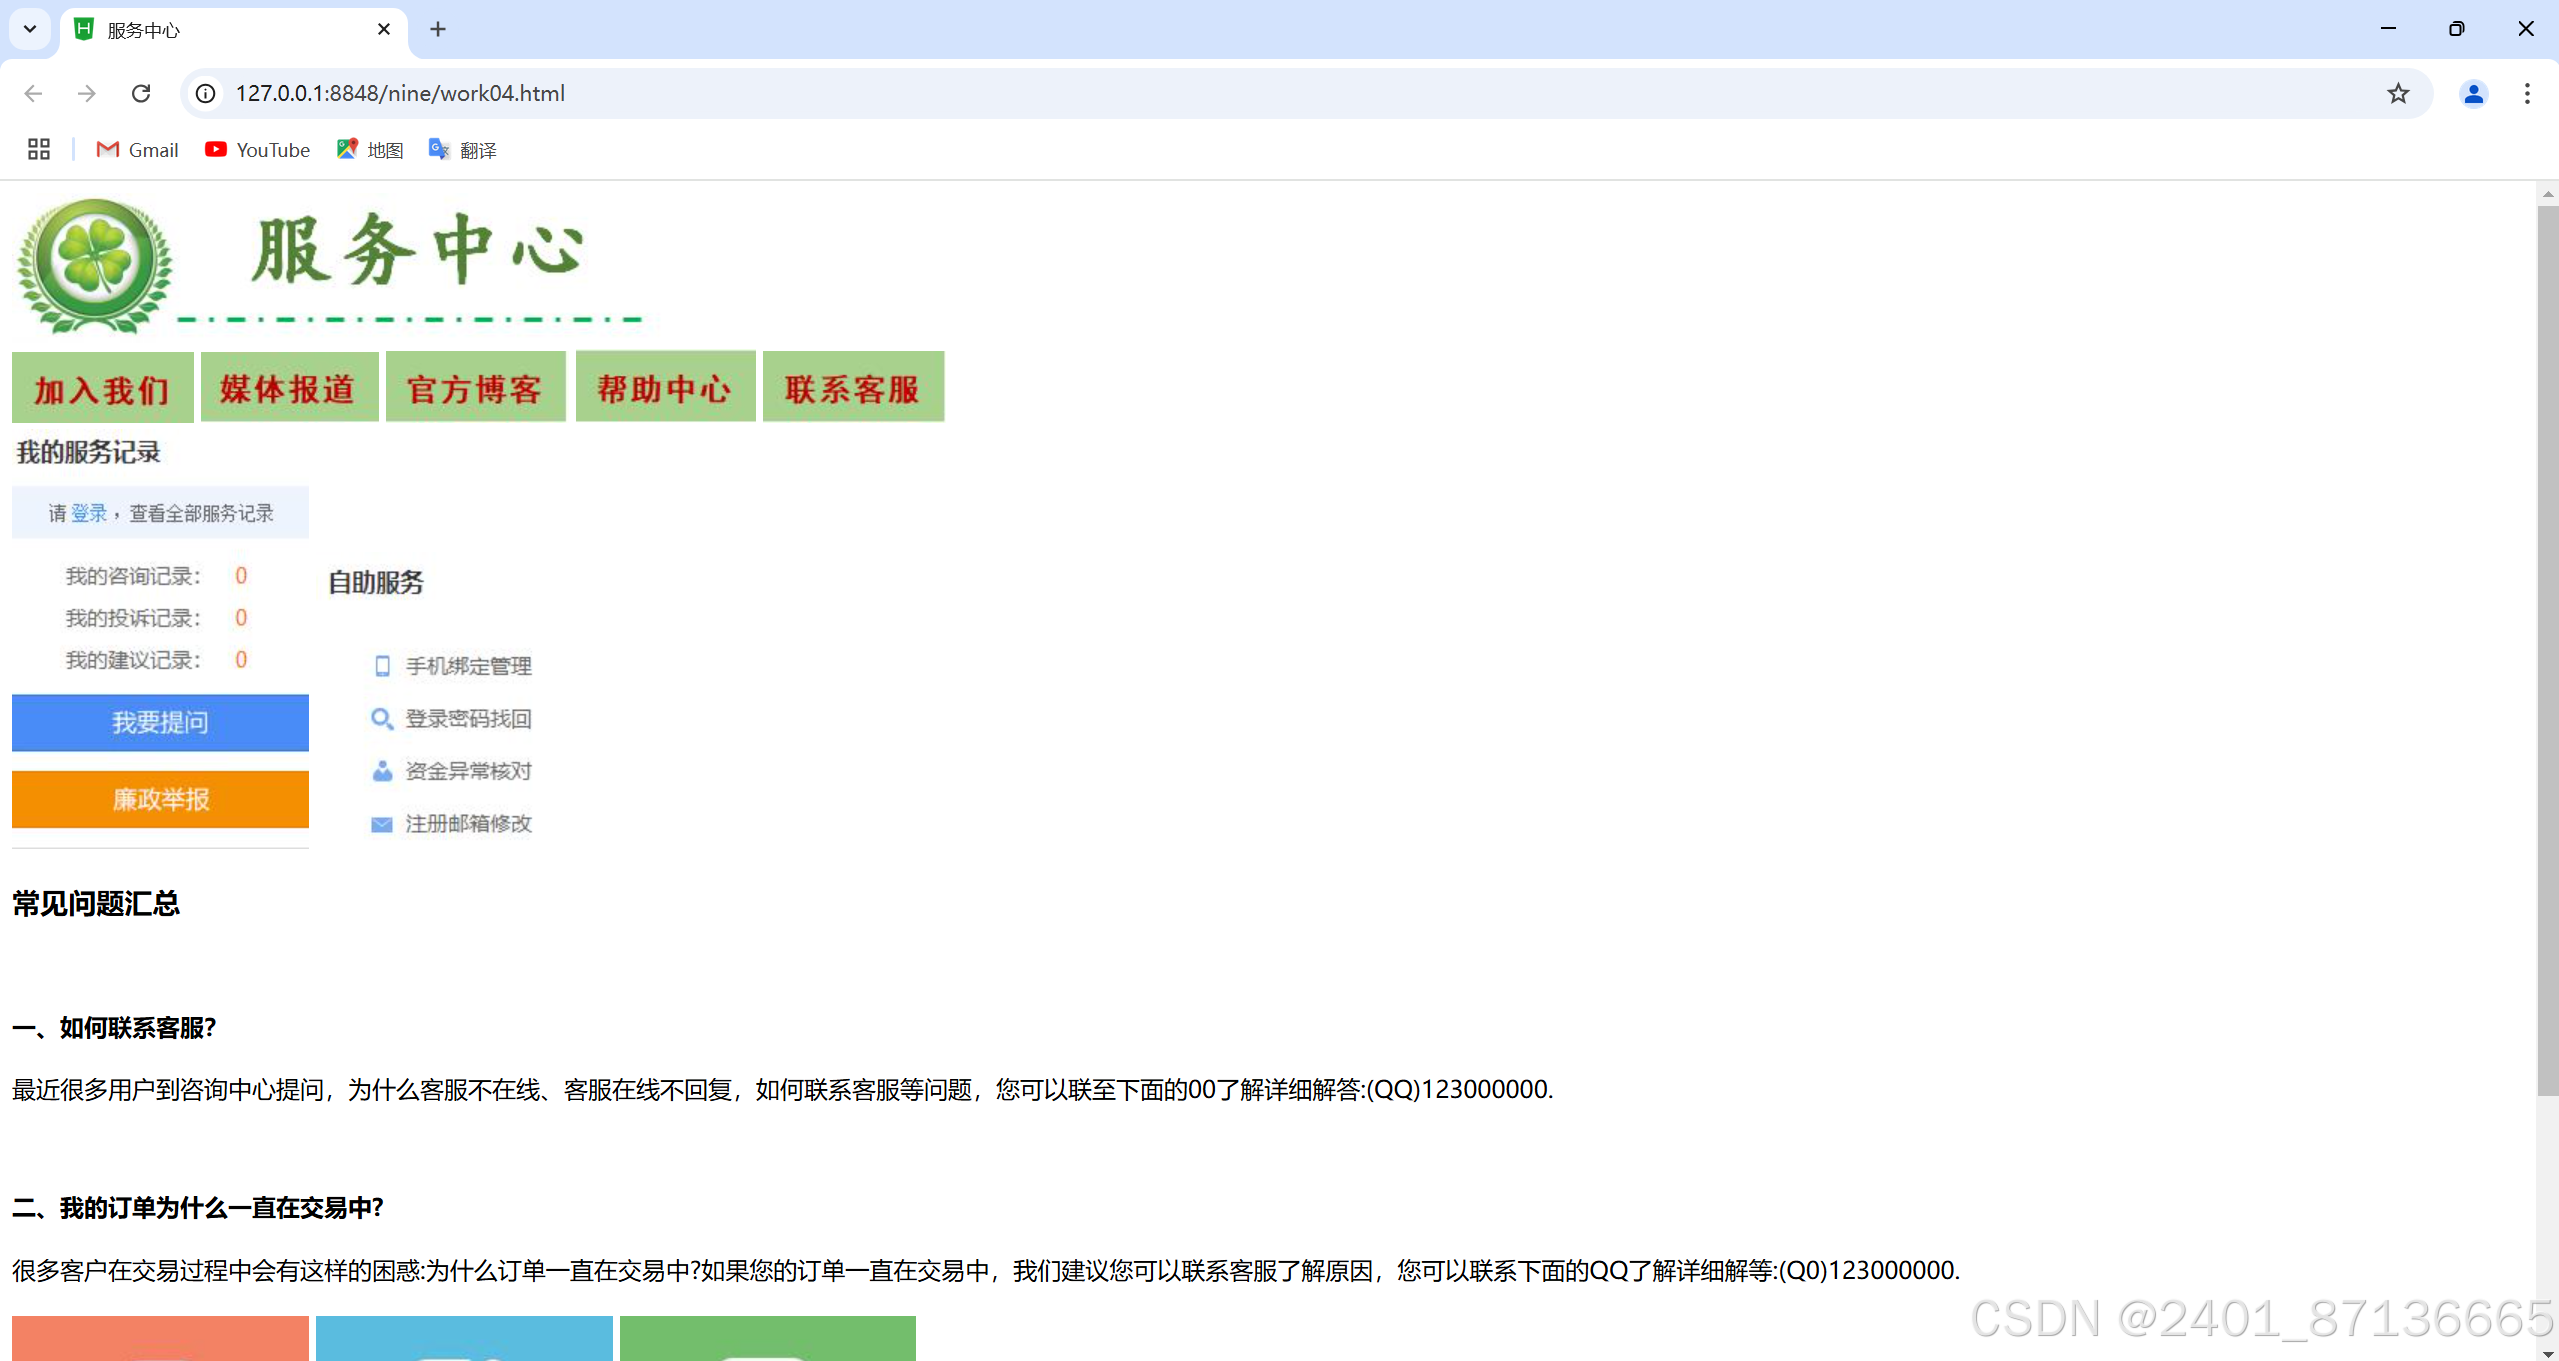2559x1361 pixels.
Task: Click the browser reload icon
Action: 141,93
